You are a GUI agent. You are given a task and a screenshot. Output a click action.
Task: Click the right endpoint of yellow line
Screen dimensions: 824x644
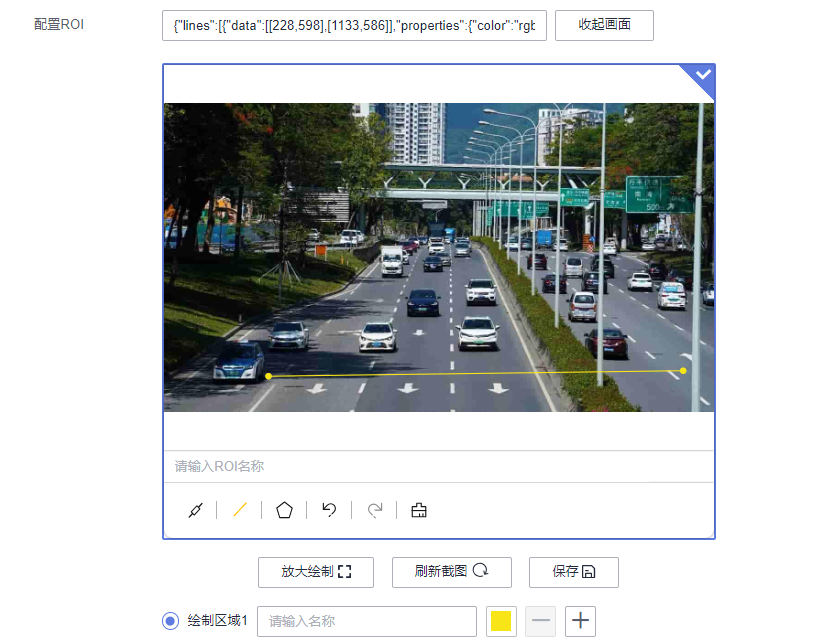(683, 371)
